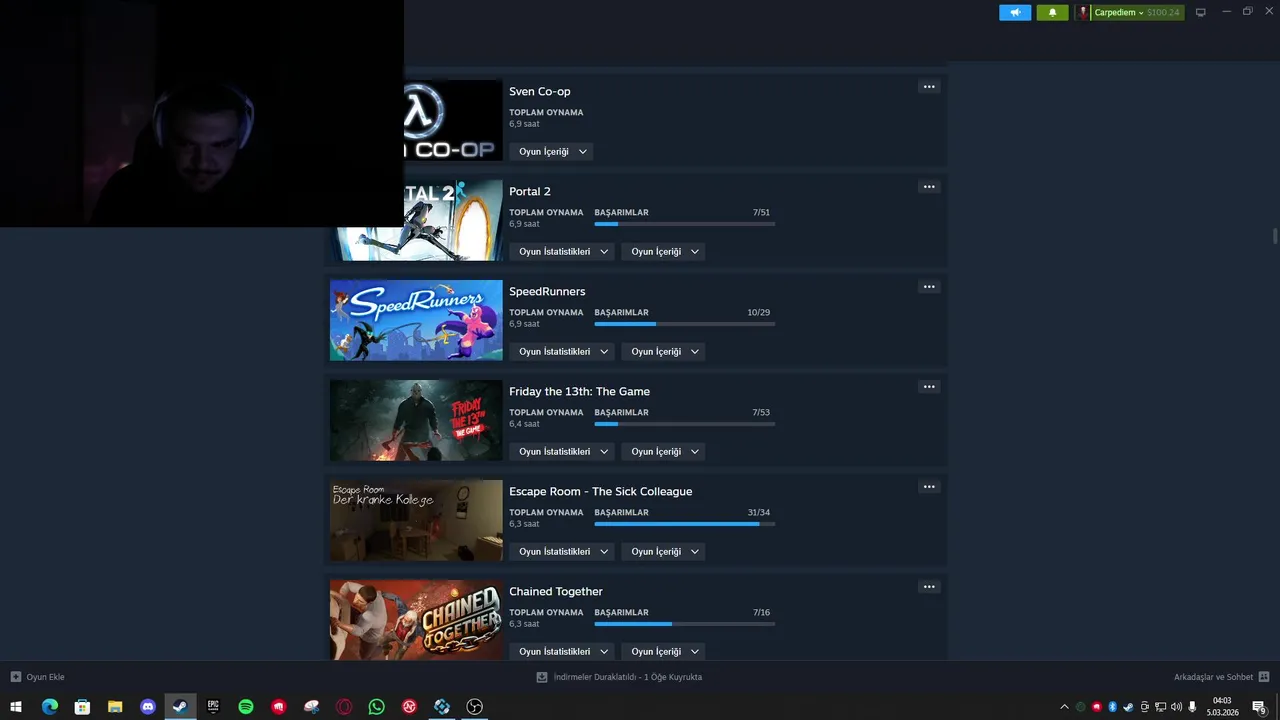Open three-dots menu for Friday the 13th
Screen dimensions: 1280x720
[929, 387]
